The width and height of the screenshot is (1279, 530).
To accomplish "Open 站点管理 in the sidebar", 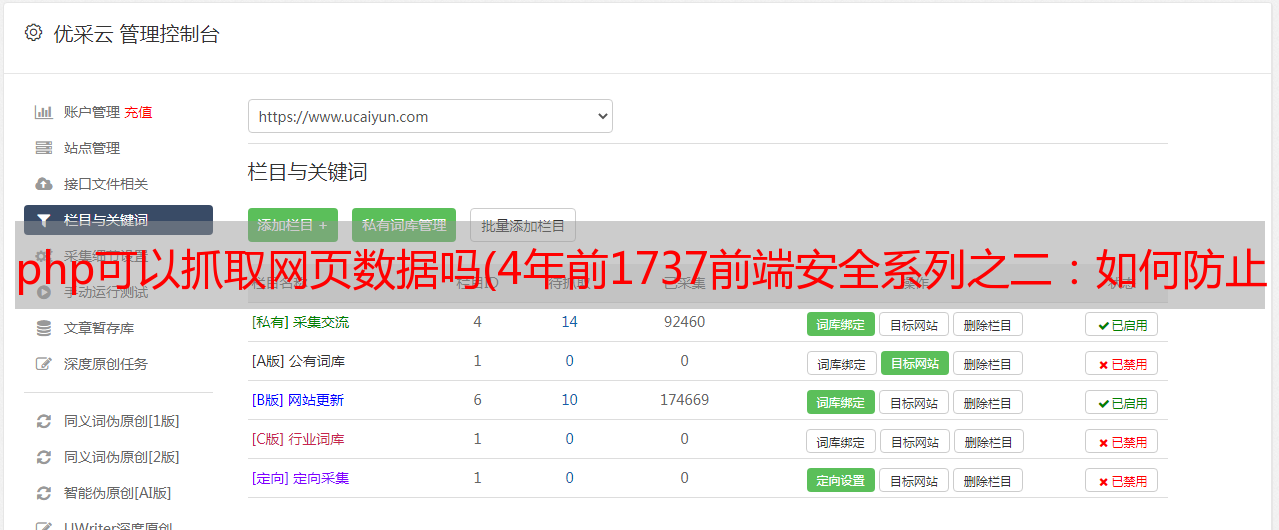I will click(92, 148).
